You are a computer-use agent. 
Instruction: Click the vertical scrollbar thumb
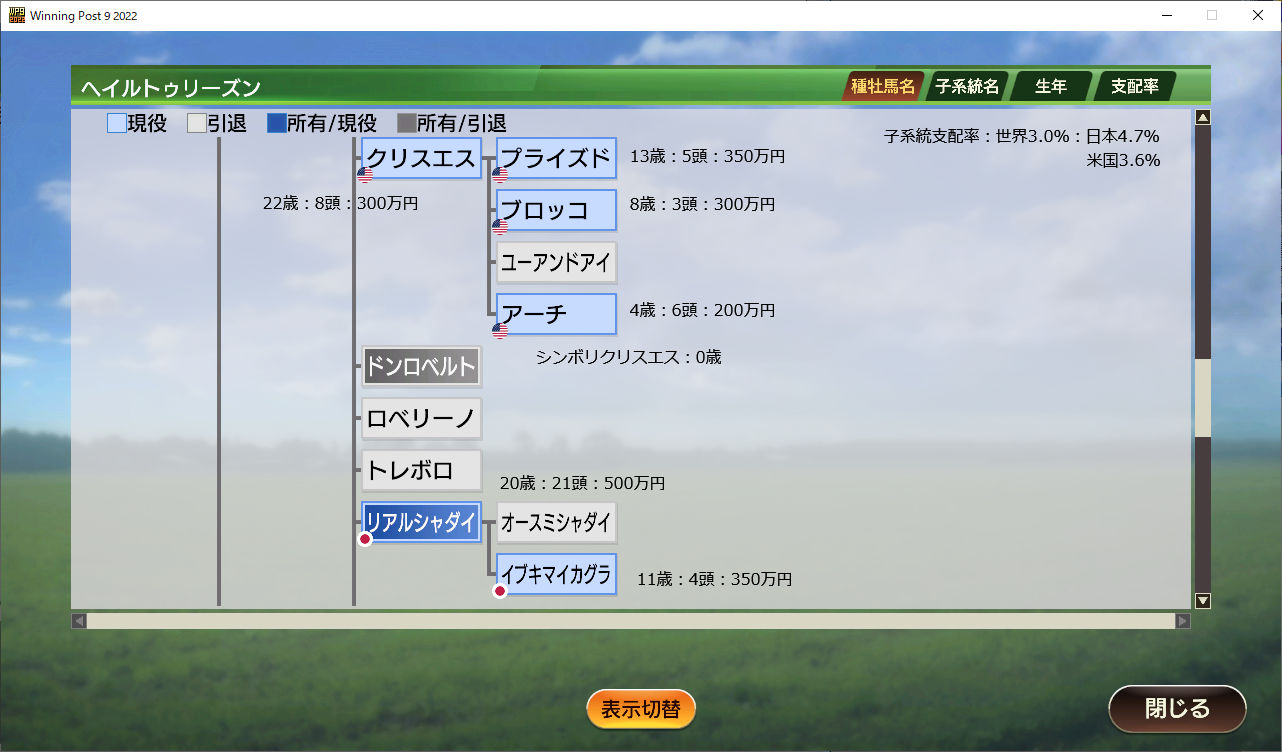1203,398
